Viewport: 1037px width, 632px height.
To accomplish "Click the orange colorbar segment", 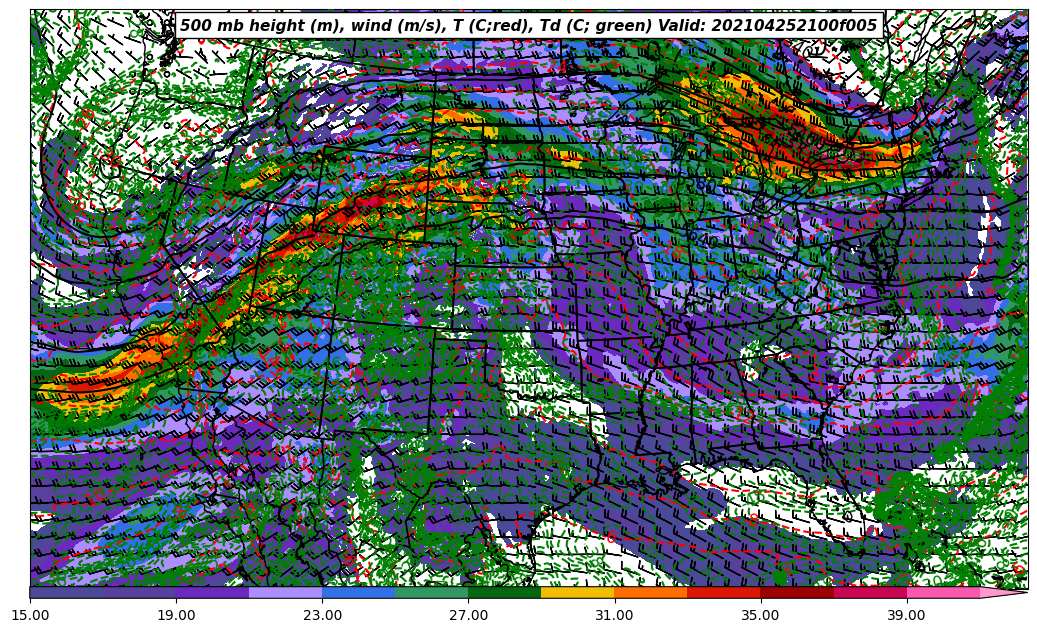I will click(x=650, y=592).
